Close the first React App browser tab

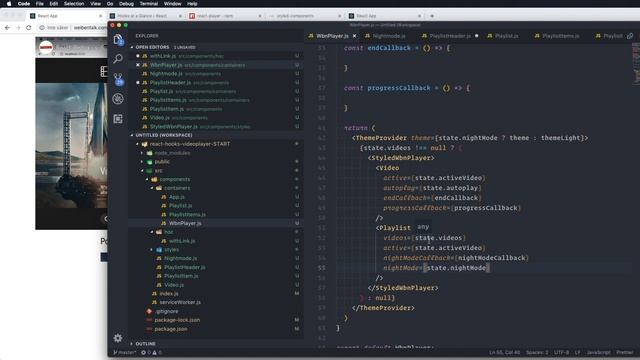[x=100, y=16]
